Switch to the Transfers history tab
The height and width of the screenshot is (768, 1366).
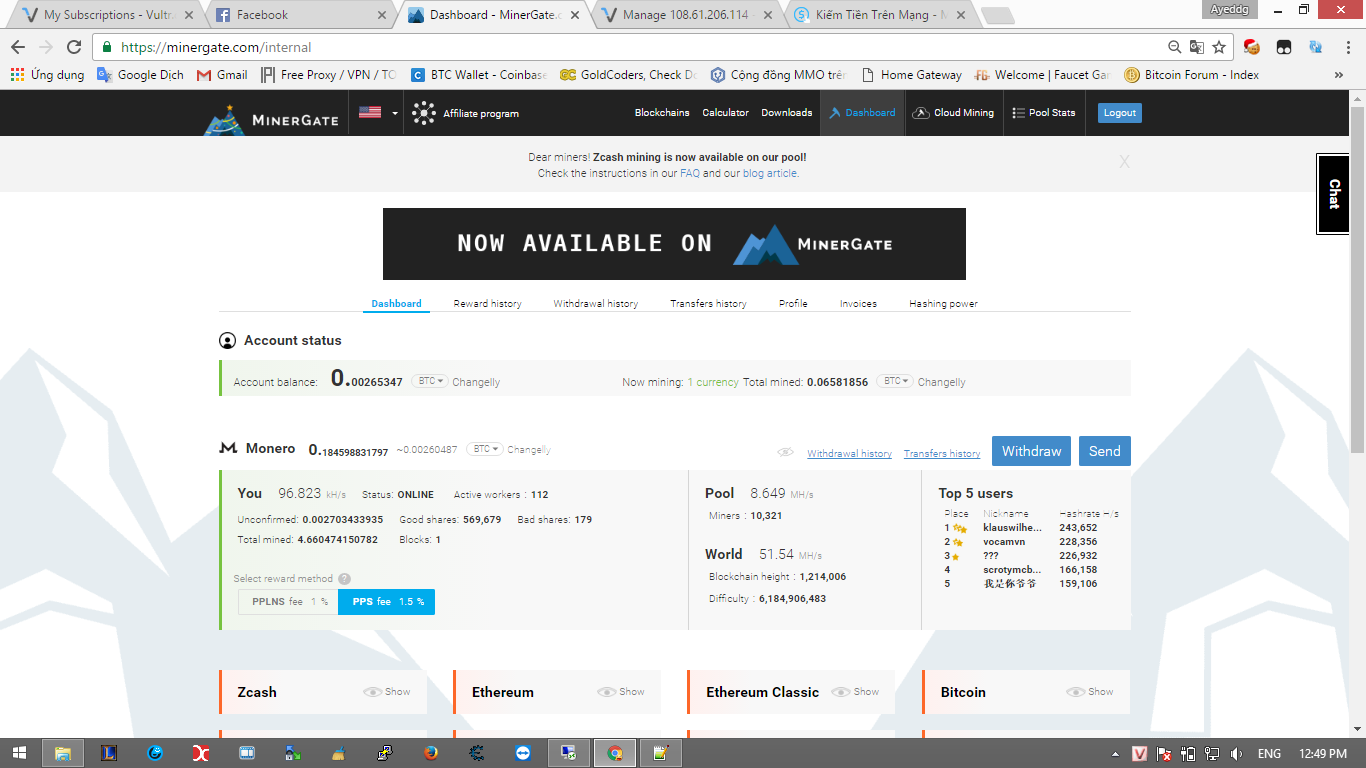(708, 304)
